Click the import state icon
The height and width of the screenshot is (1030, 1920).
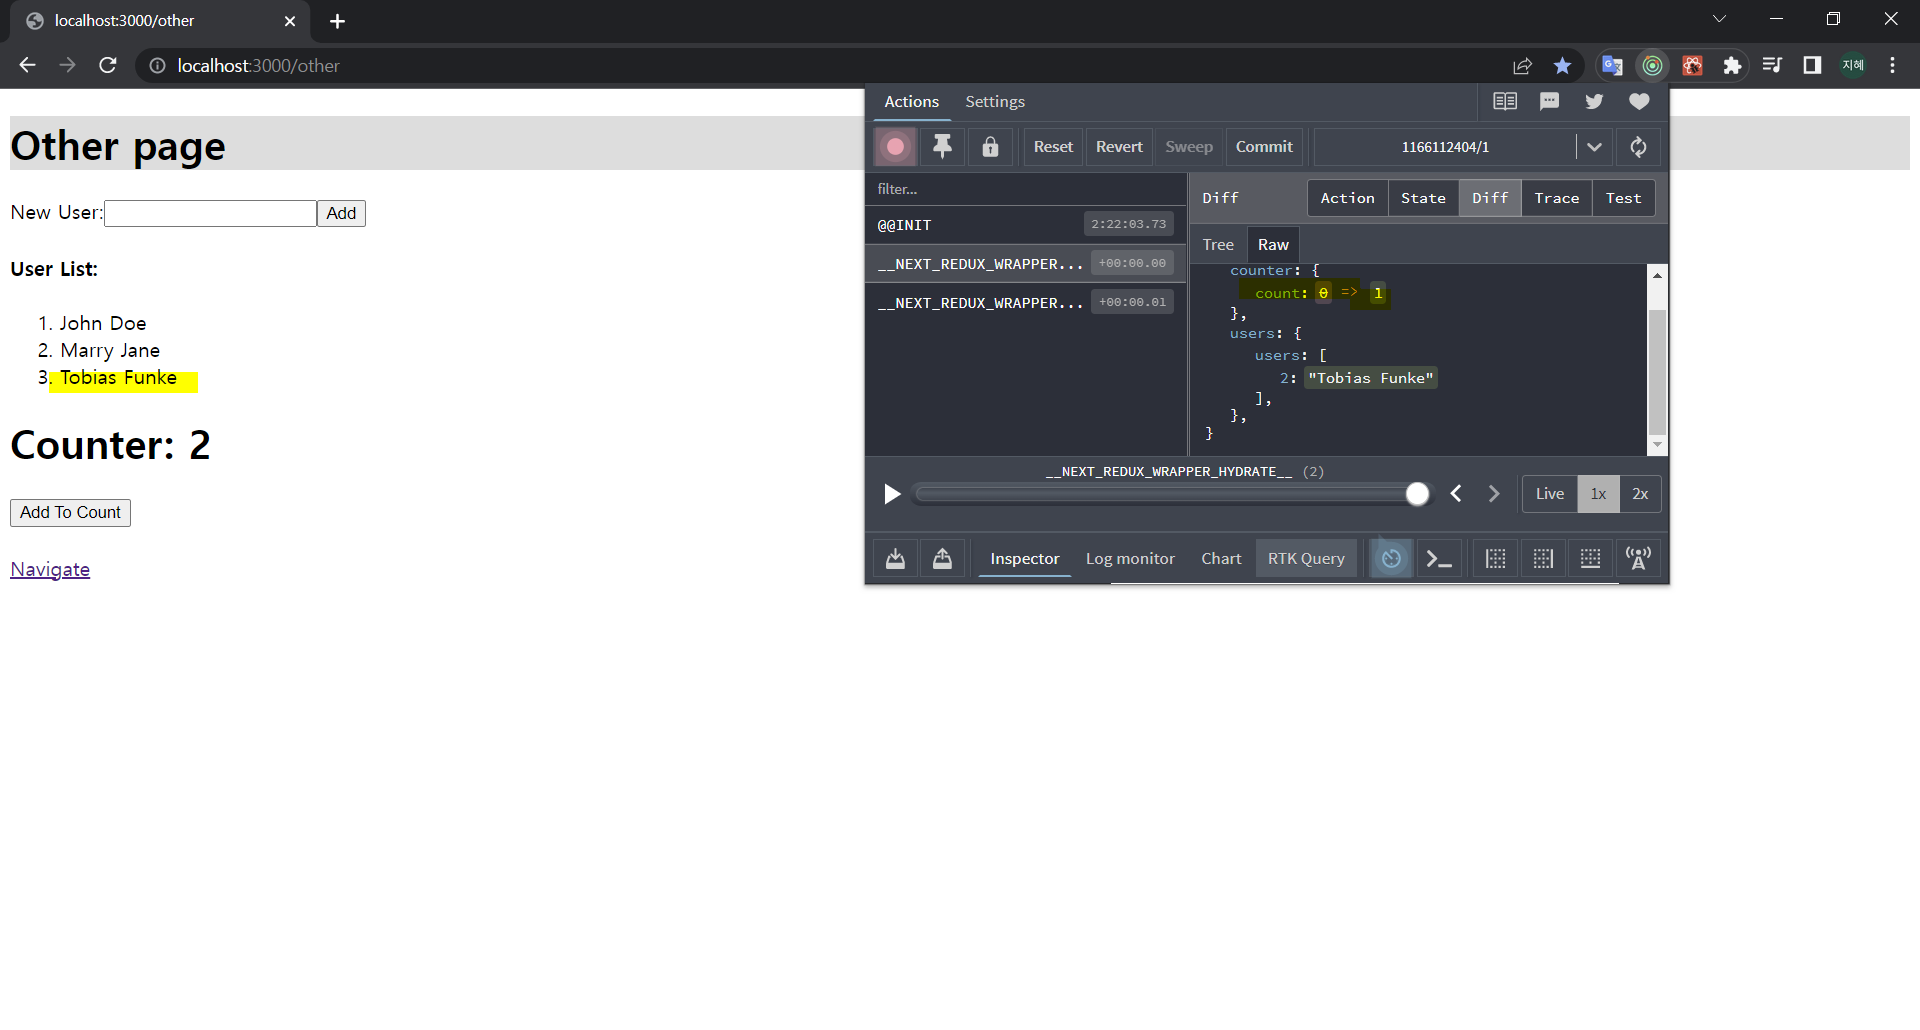(x=895, y=559)
